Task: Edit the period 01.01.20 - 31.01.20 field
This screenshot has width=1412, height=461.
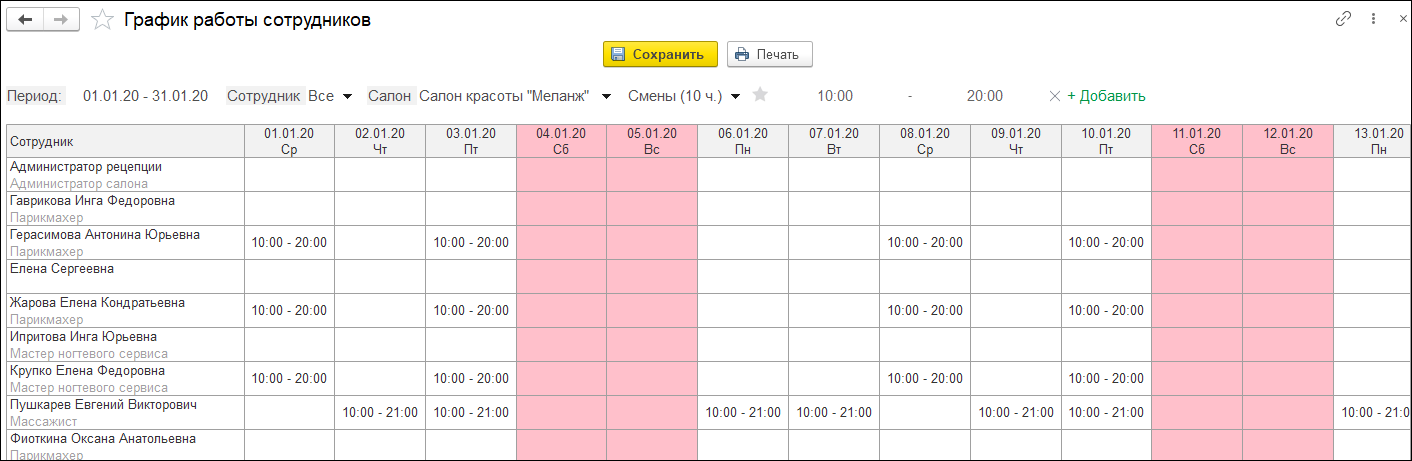Action: (145, 96)
